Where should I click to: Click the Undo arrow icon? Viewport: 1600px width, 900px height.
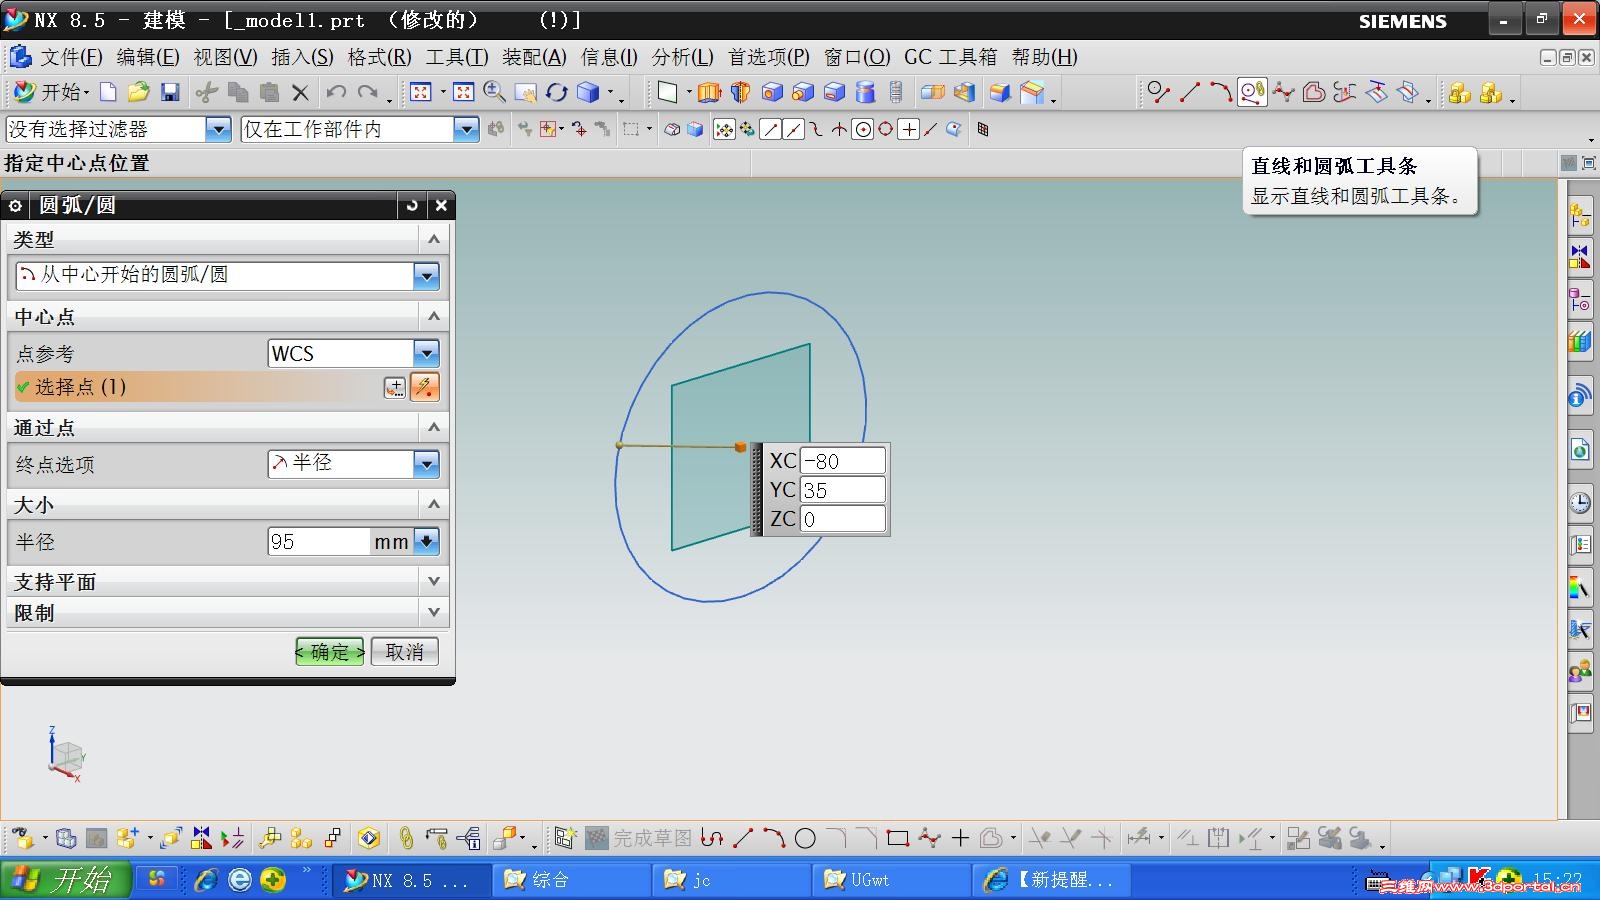336,93
